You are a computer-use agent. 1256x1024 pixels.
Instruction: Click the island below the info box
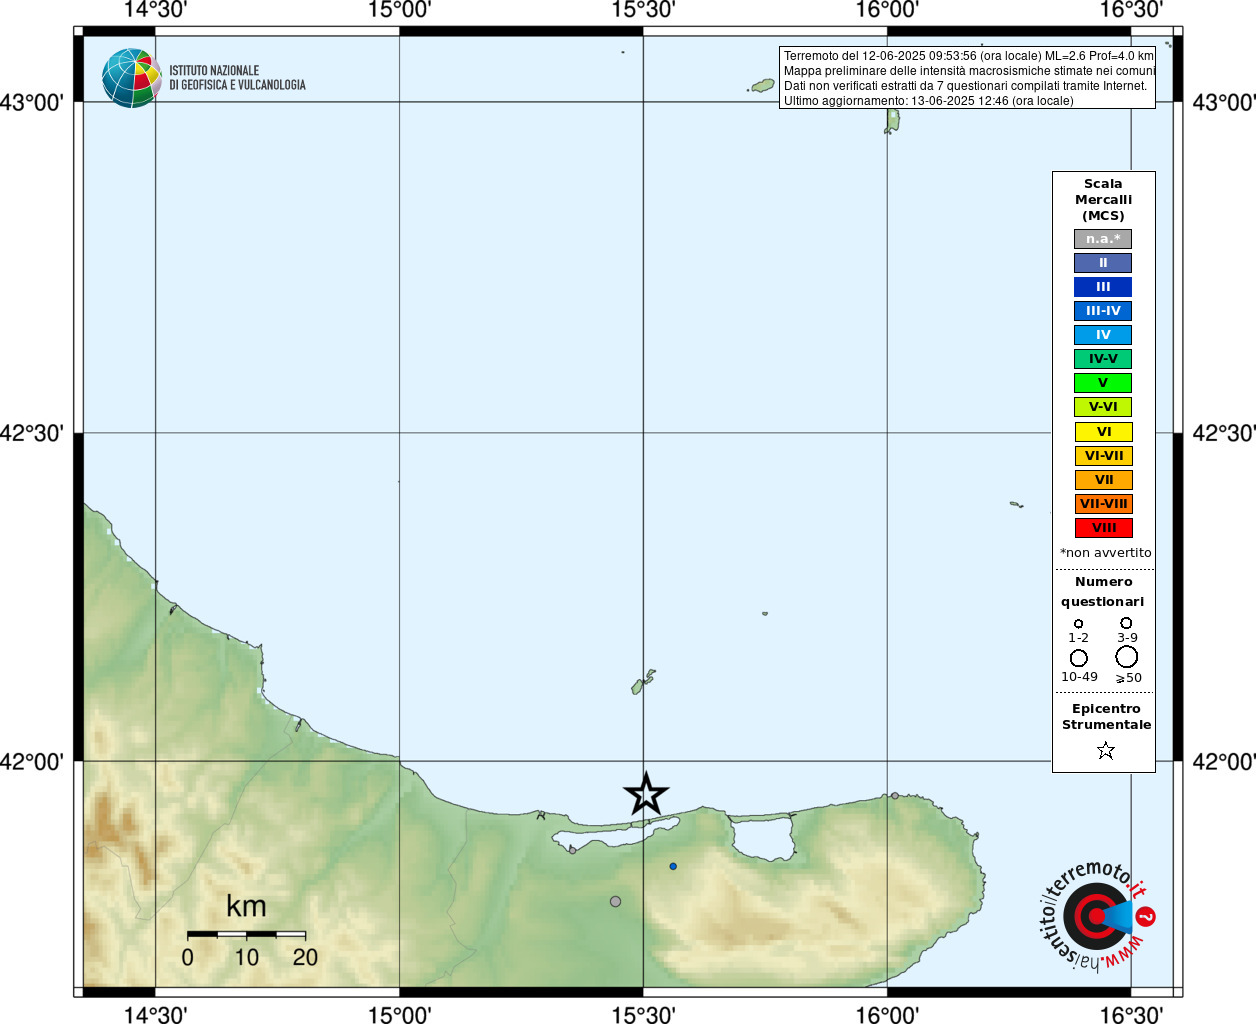coord(891,121)
